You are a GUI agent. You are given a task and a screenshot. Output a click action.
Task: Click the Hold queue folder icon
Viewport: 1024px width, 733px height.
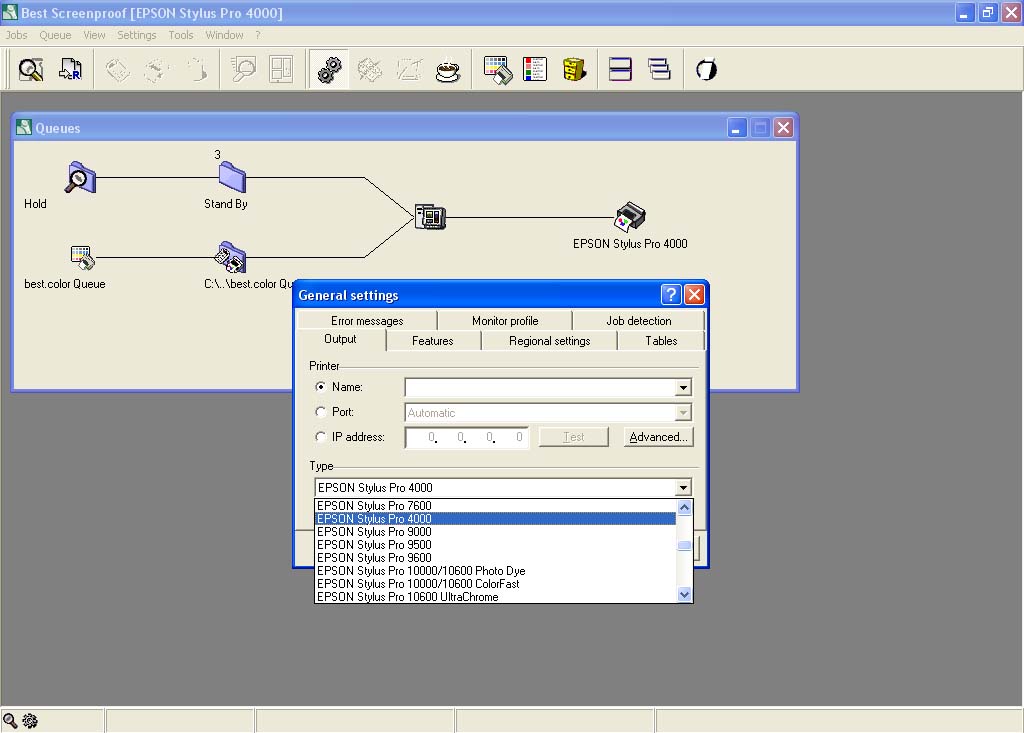80,178
